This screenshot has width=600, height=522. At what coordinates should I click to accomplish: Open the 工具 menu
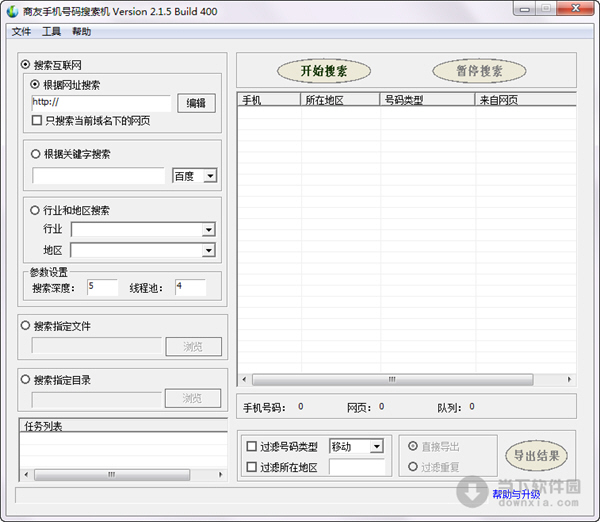point(51,32)
